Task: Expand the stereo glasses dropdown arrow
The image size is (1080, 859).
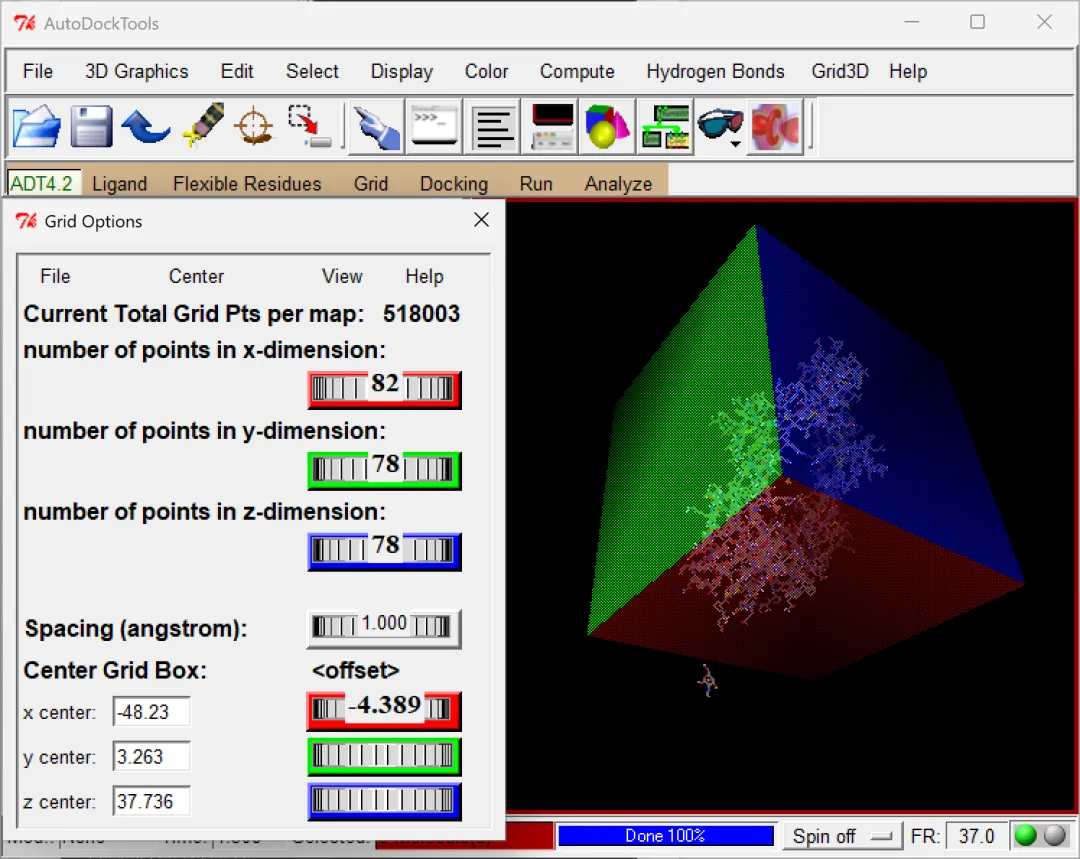Action: click(736, 144)
